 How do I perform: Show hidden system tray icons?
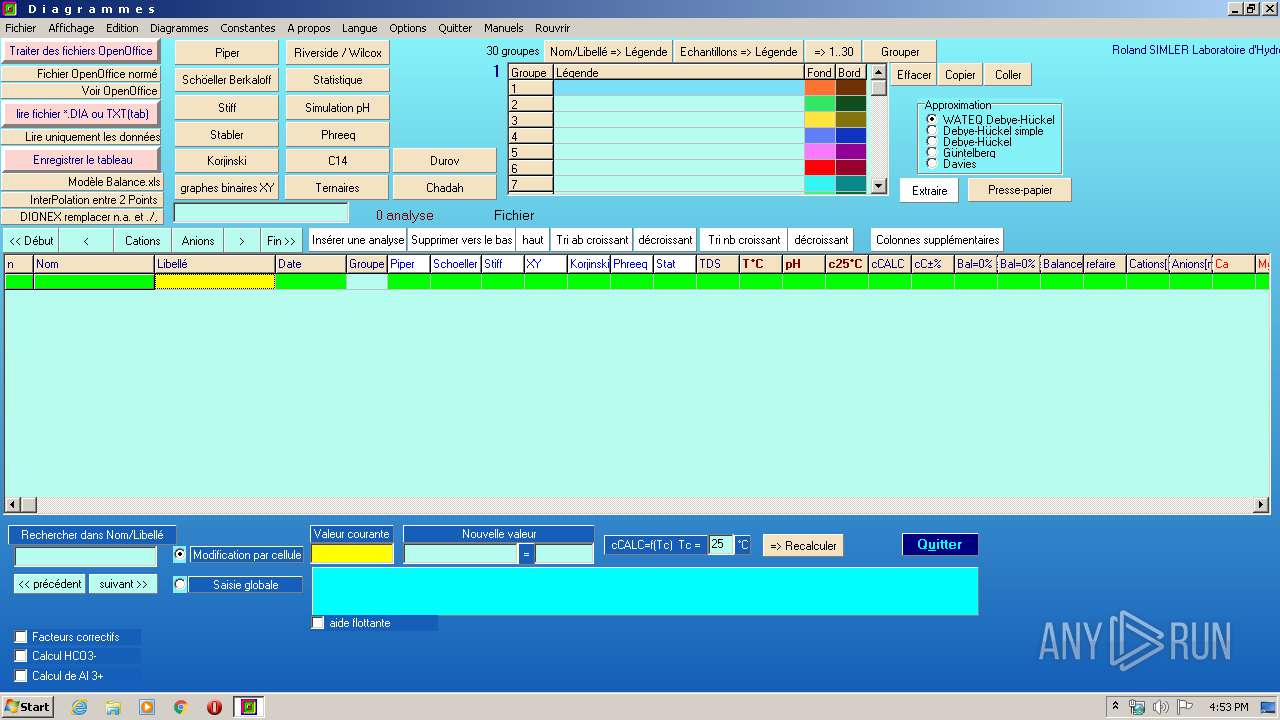point(1115,706)
